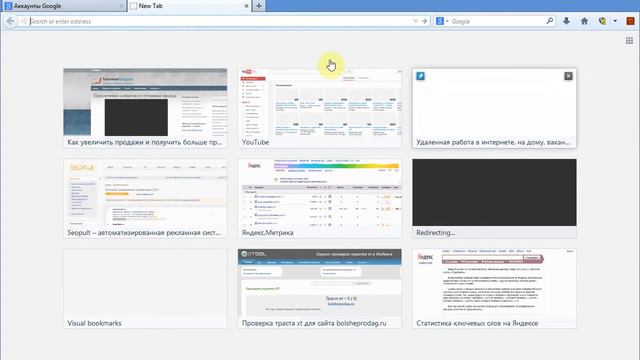The image size is (640, 360).
Task: Open the address bar history dropdown
Action: (x=416, y=21)
